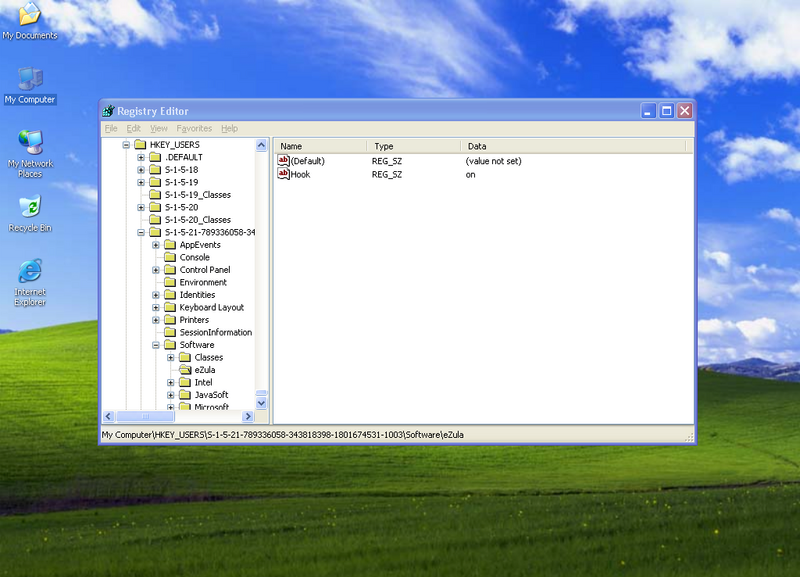800x577 pixels.
Task: Click the HKEY_USERS folder icon
Action: (x=140, y=145)
